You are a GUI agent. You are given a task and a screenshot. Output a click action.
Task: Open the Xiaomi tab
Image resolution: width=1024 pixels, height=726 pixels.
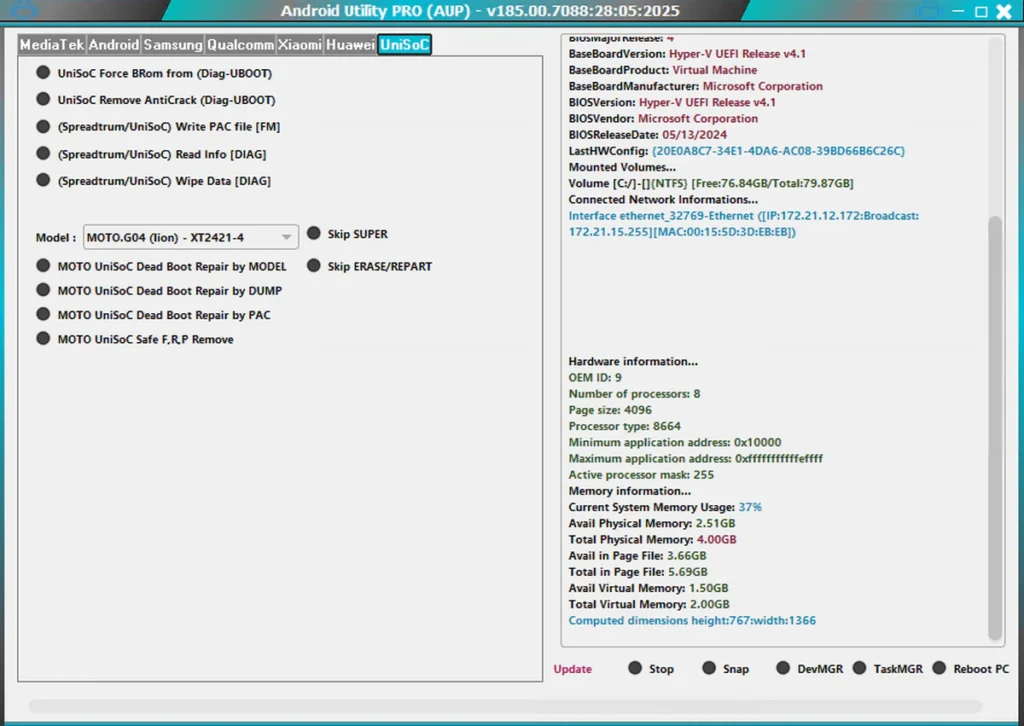(300, 44)
